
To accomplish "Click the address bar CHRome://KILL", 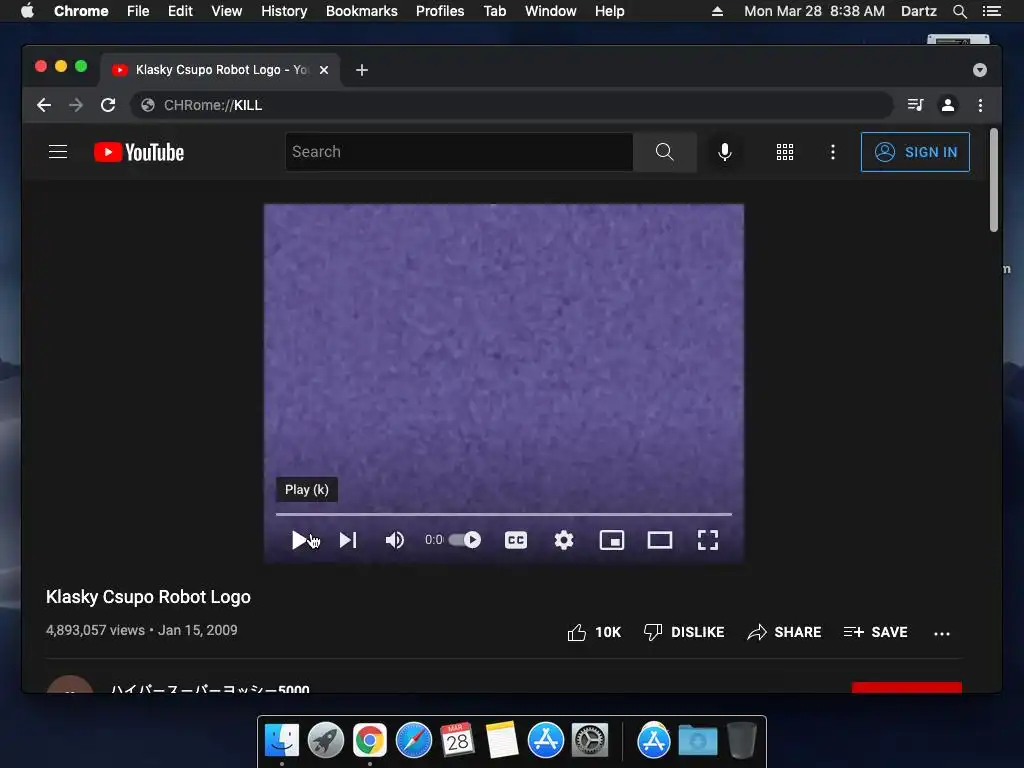I will point(511,105).
